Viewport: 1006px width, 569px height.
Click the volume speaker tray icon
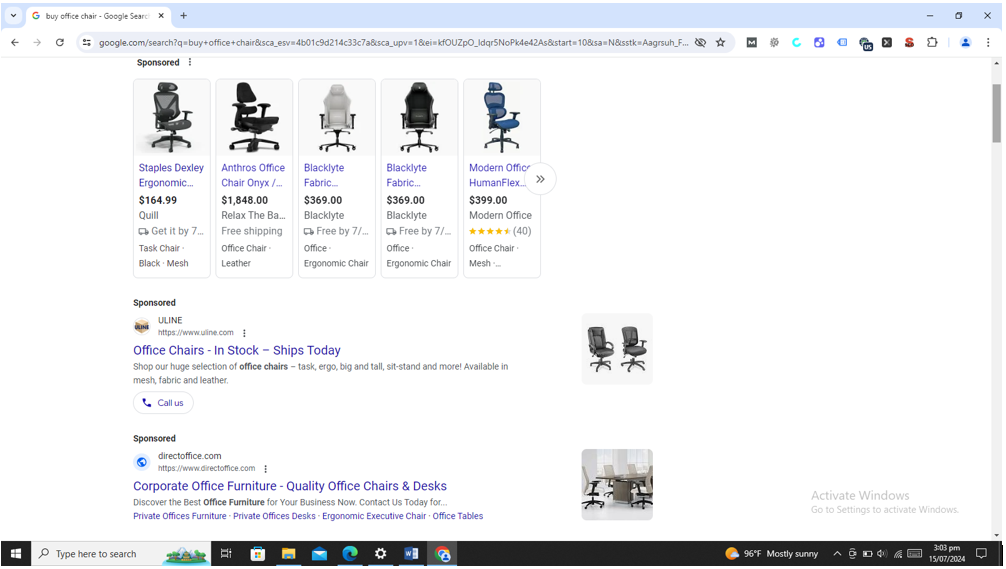point(882,554)
